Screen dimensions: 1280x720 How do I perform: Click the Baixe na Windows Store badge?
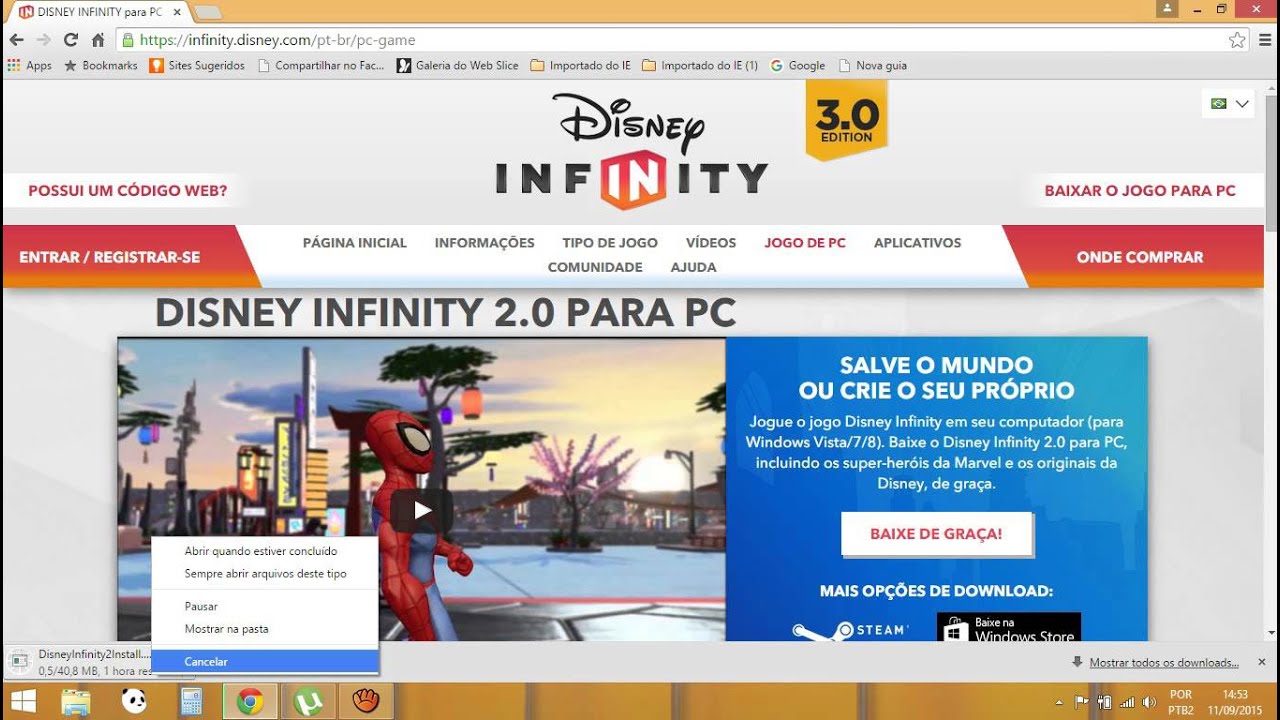(x=1009, y=628)
